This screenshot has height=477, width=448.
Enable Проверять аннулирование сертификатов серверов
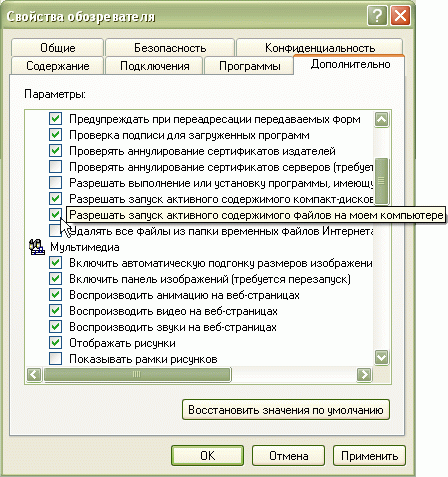point(55,167)
